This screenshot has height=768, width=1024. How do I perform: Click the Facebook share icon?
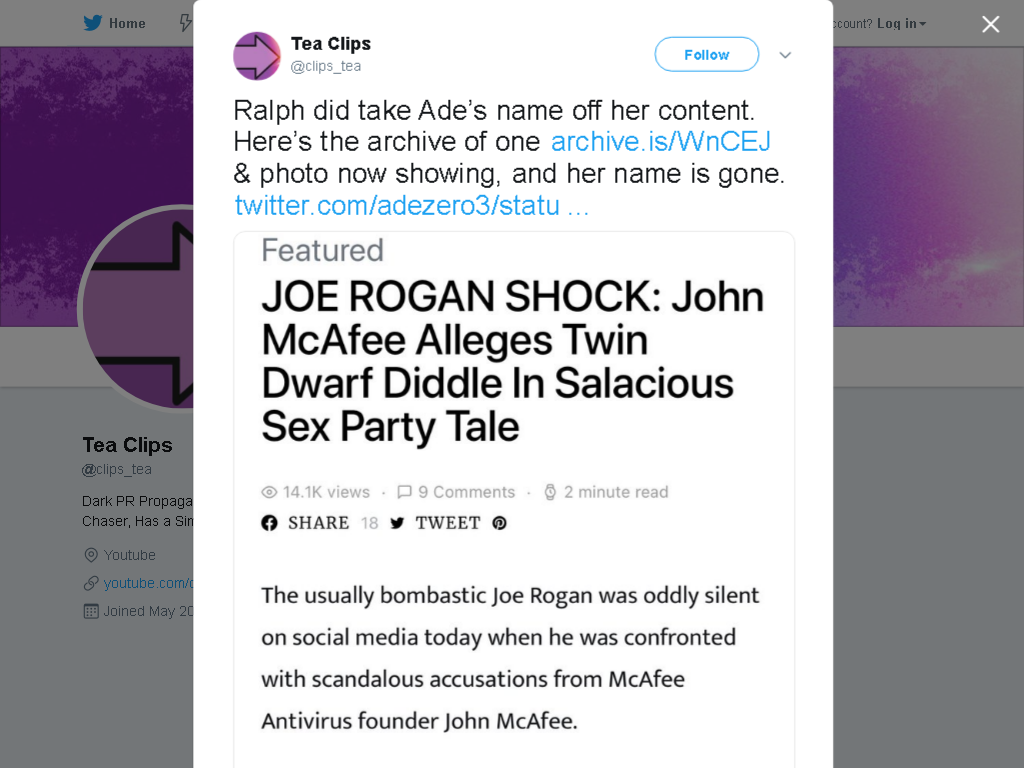[x=269, y=523]
